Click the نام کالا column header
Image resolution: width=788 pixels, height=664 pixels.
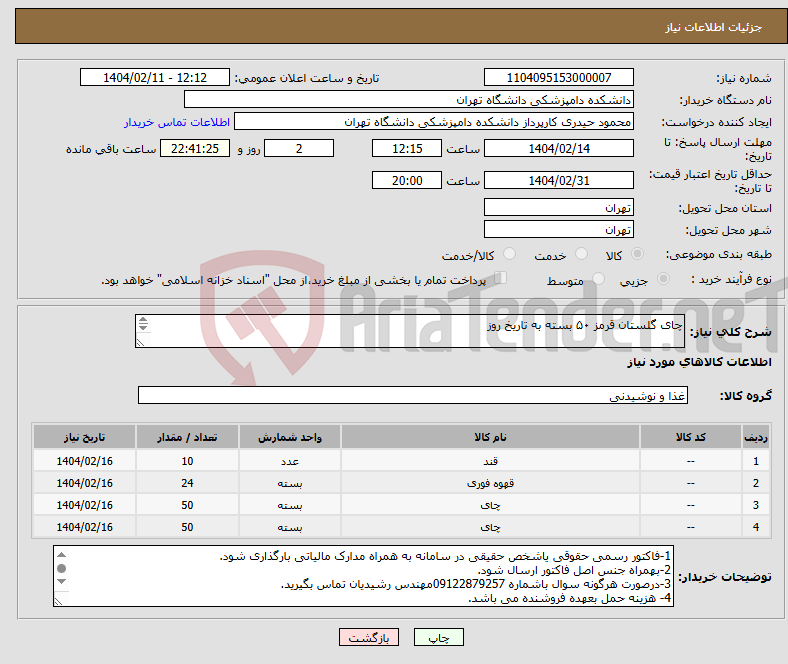click(x=490, y=438)
